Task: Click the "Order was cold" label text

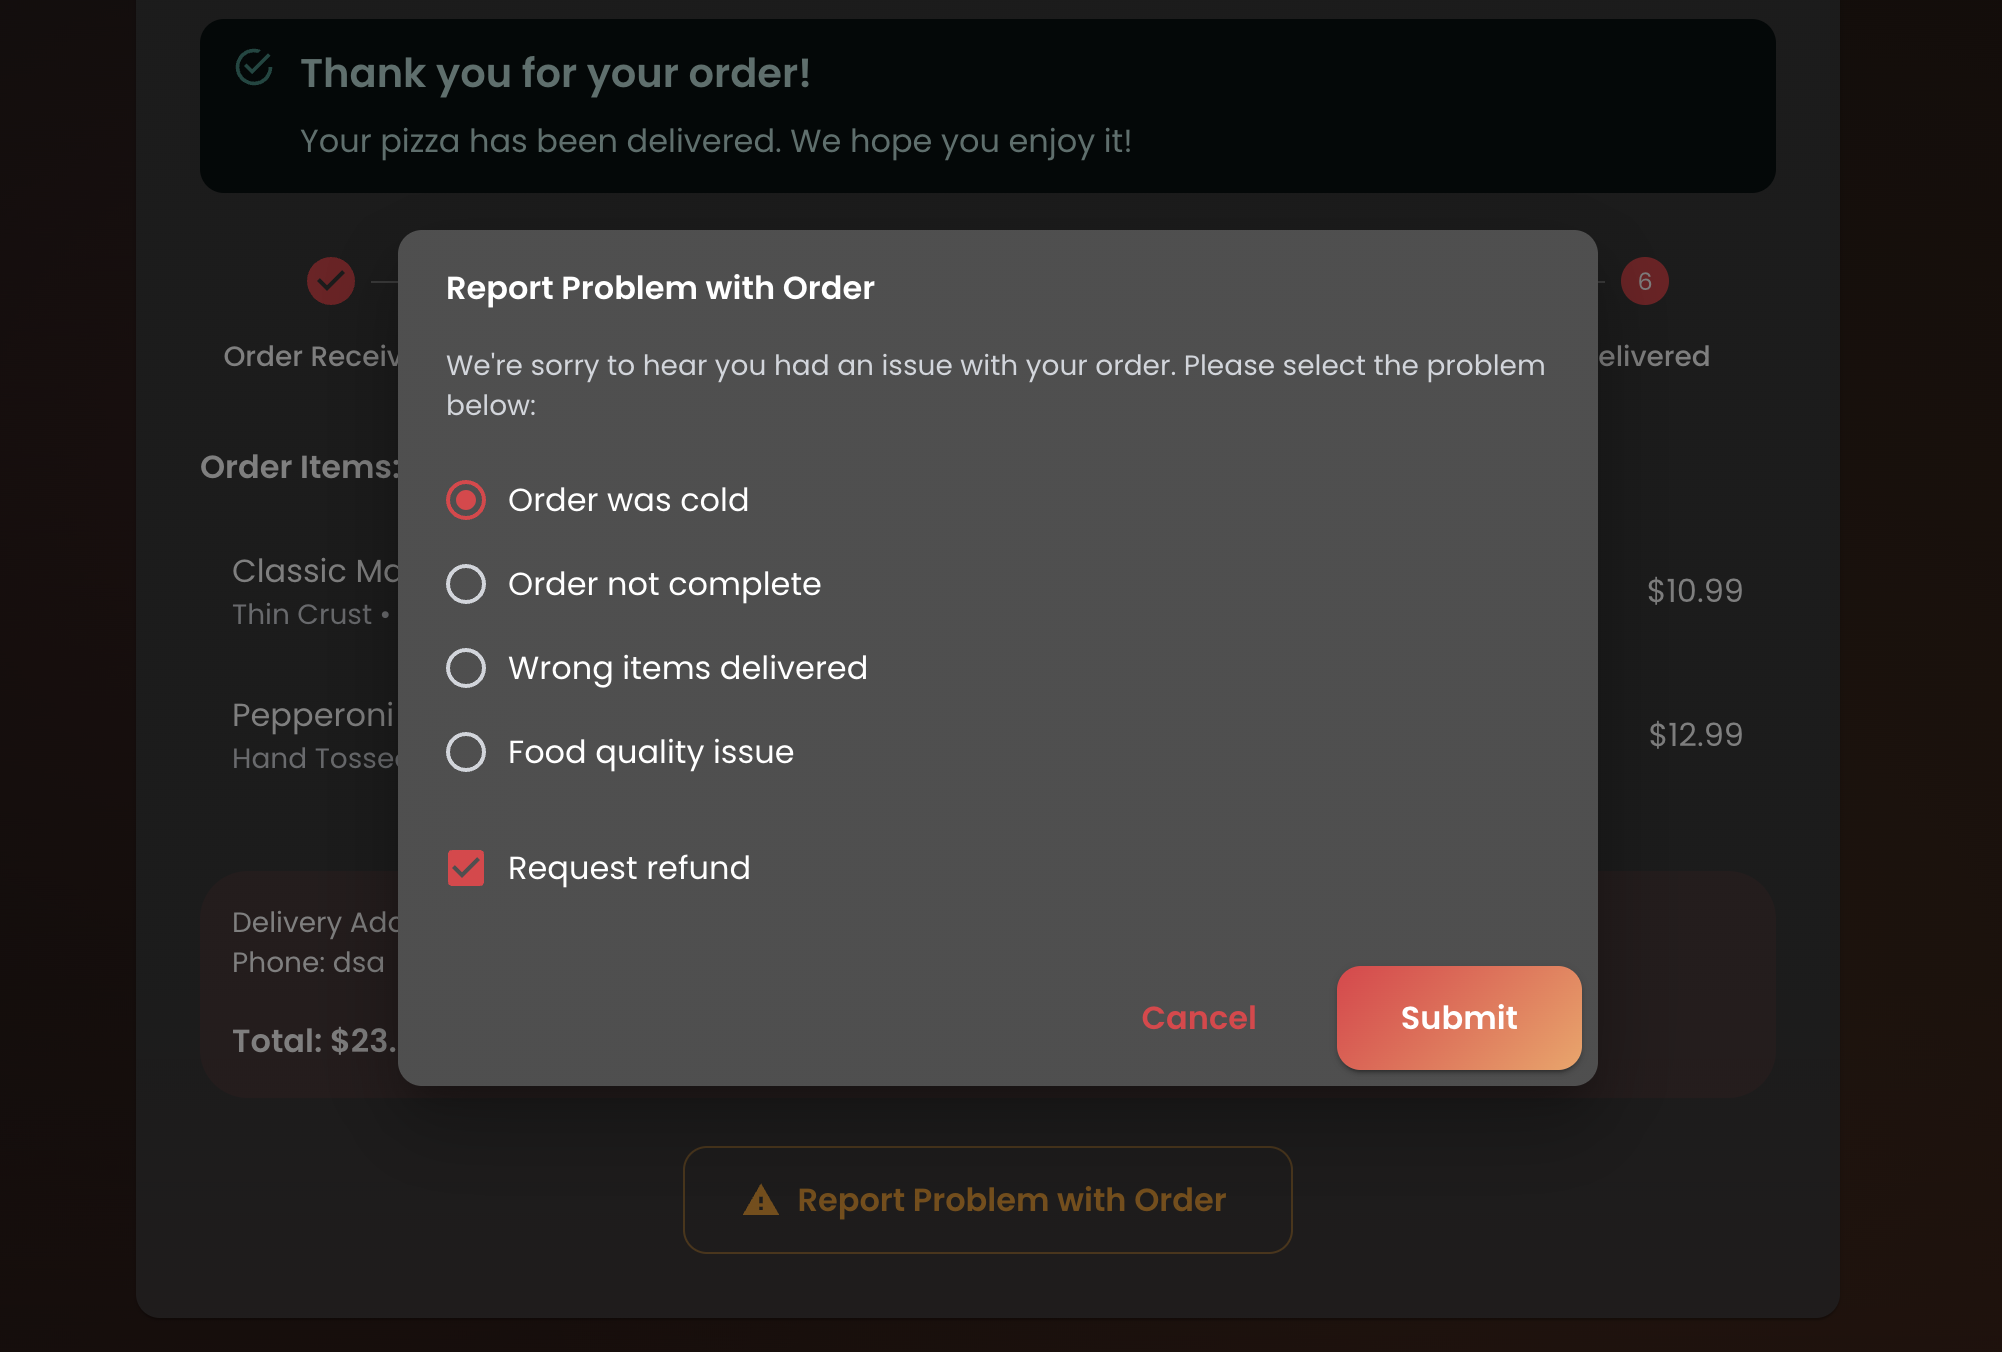Action: point(628,500)
